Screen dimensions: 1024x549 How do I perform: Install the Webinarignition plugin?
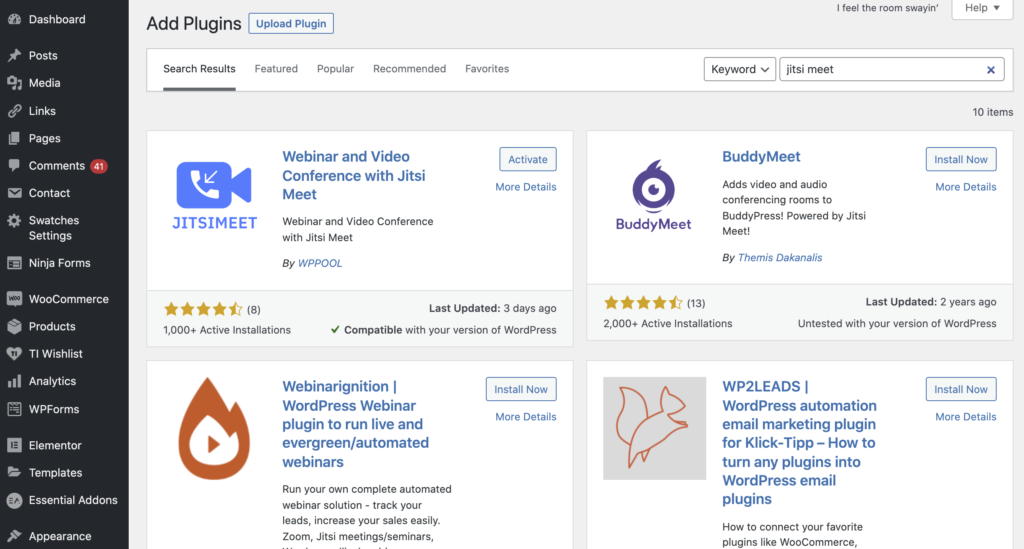[520, 389]
